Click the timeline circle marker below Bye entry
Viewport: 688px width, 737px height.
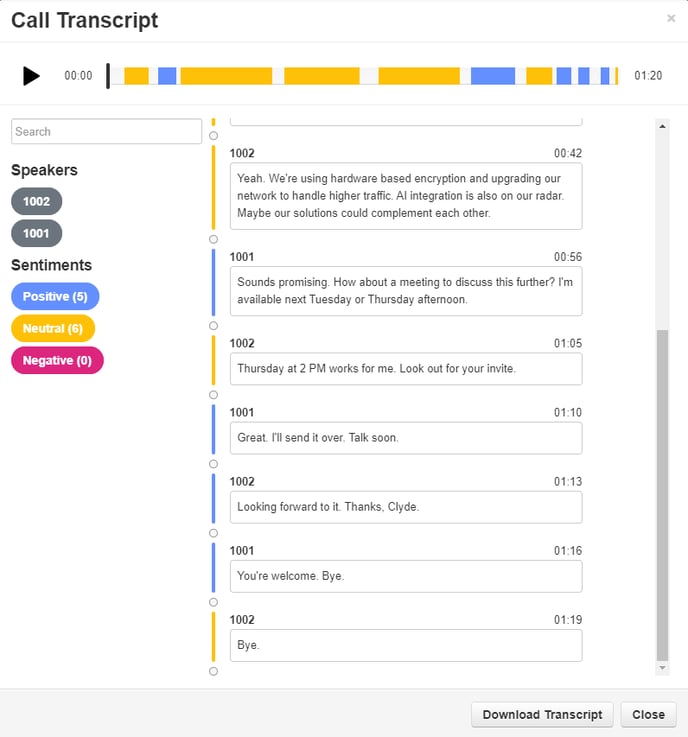(x=213, y=671)
